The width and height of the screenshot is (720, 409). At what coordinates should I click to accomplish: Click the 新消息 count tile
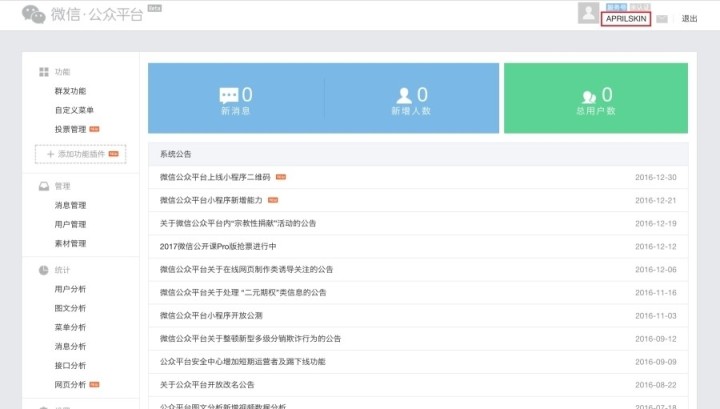pyautogui.click(x=236, y=98)
